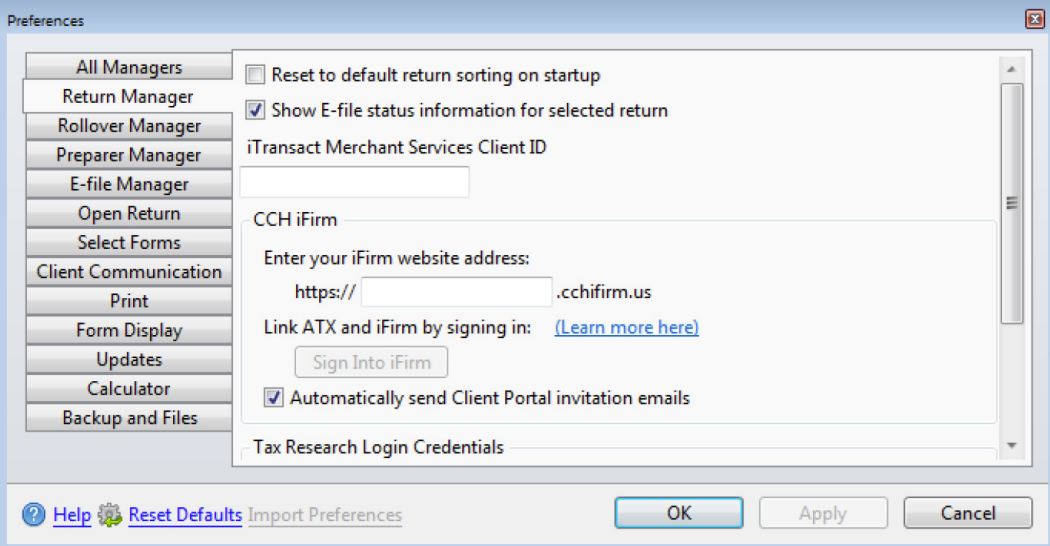Click the Reset Defaults gear icon

coord(111,515)
